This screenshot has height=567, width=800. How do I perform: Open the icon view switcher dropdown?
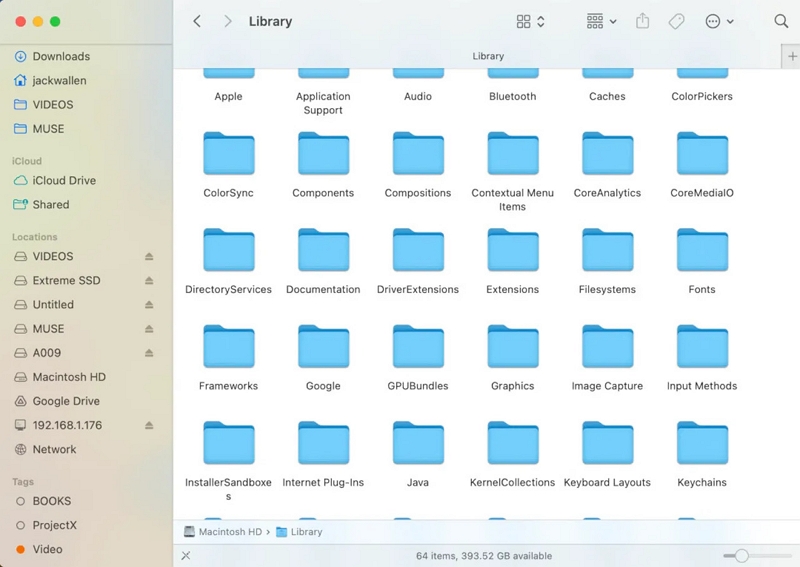click(530, 21)
